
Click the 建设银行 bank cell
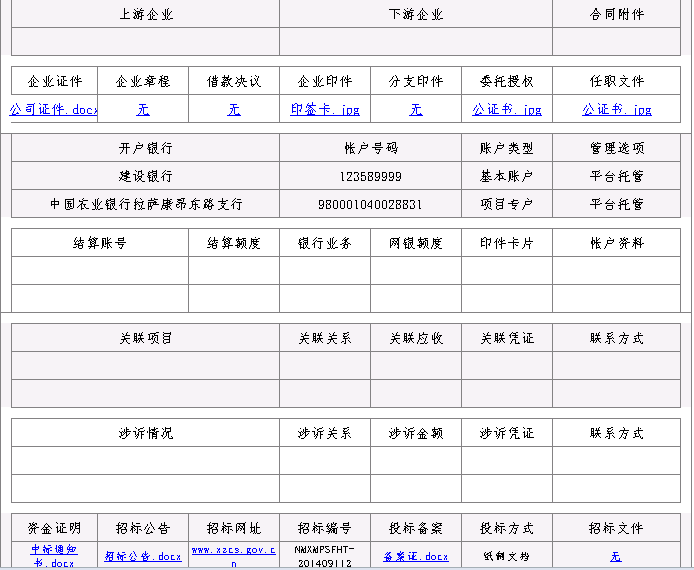(146, 177)
